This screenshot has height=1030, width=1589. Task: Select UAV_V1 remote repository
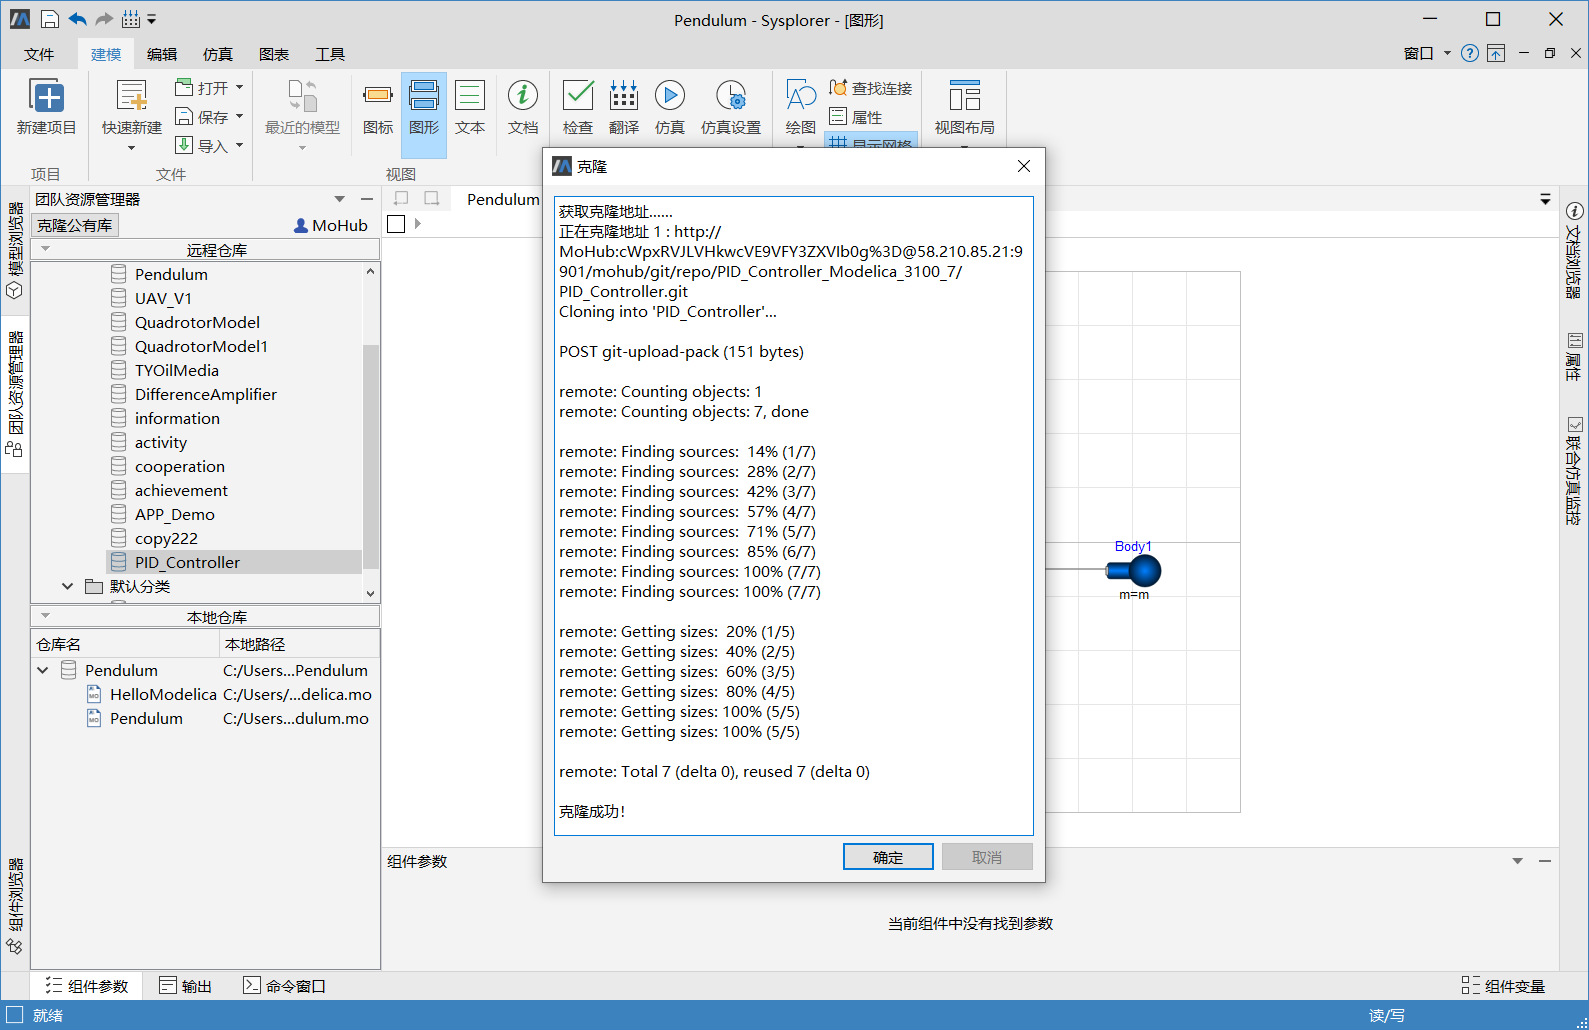coord(163,298)
